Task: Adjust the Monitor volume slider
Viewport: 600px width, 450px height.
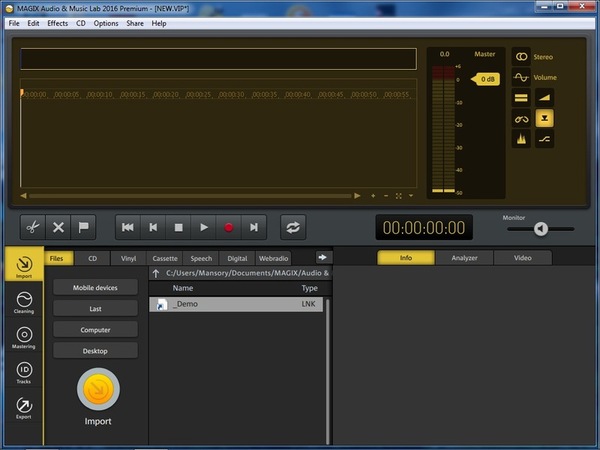Action: 540,229
